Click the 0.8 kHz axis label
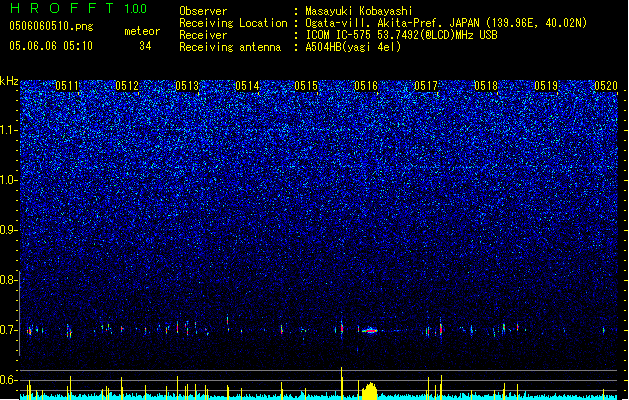This screenshot has height=400, width=629. coord(9,280)
